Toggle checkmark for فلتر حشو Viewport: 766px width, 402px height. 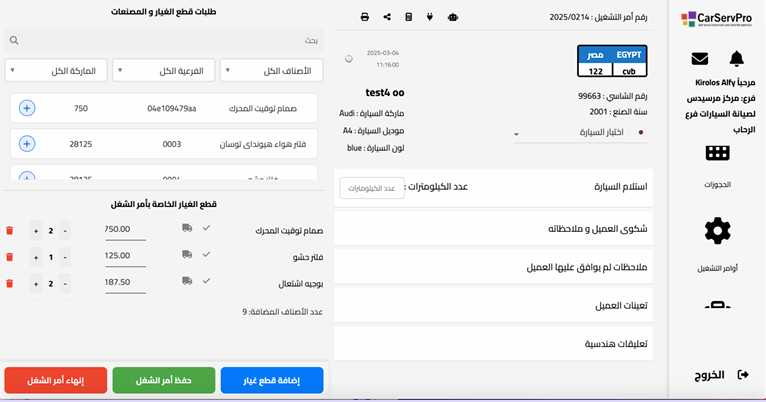(x=207, y=254)
